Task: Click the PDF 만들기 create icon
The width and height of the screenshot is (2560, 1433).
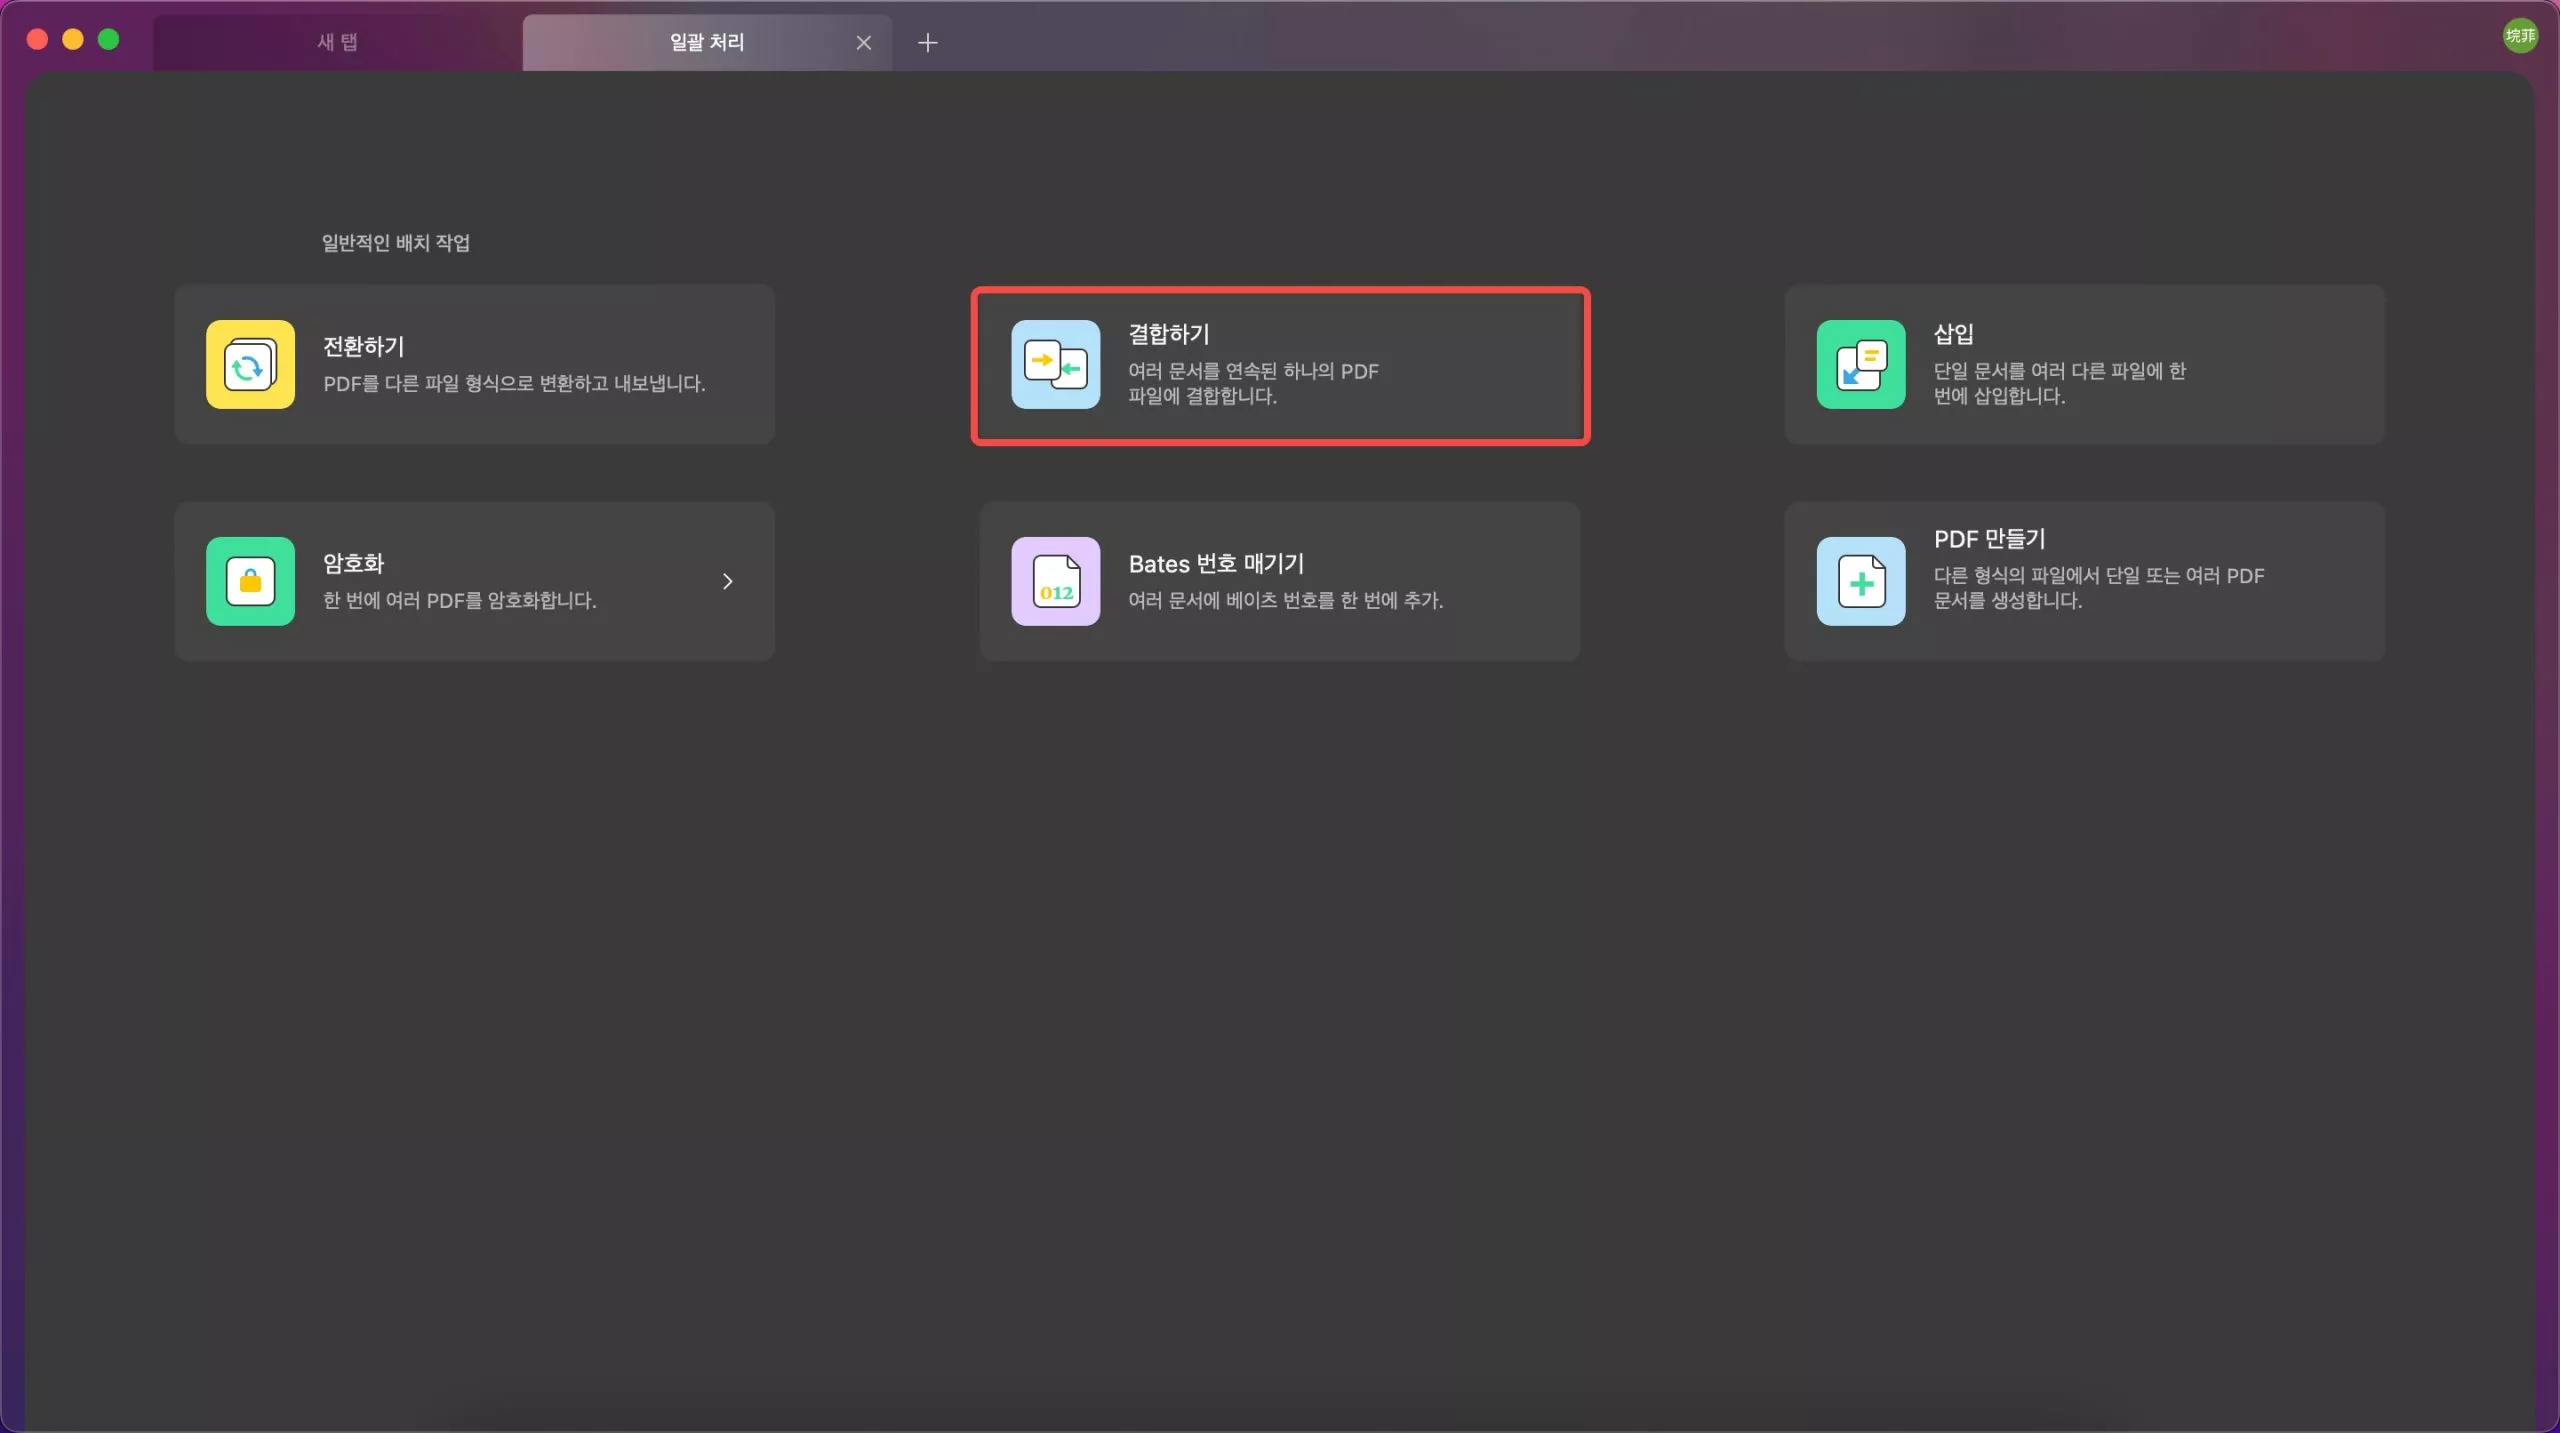Action: tap(1860, 580)
